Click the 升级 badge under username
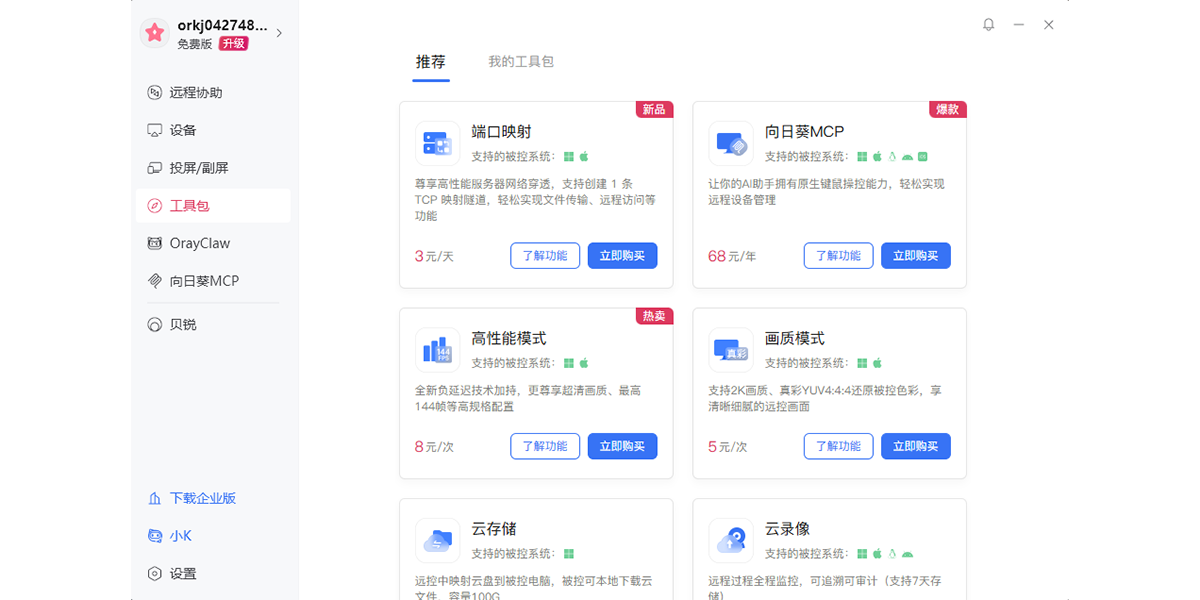Screen dimensions: 1200x600 click(x=233, y=44)
